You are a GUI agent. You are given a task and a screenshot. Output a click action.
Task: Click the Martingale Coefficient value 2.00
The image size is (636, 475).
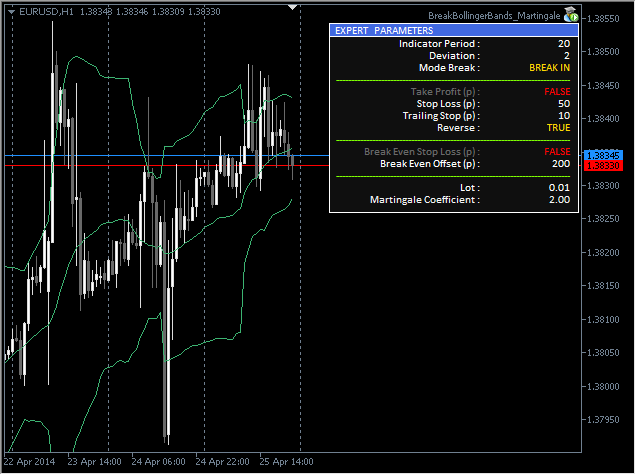pyautogui.click(x=559, y=200)
